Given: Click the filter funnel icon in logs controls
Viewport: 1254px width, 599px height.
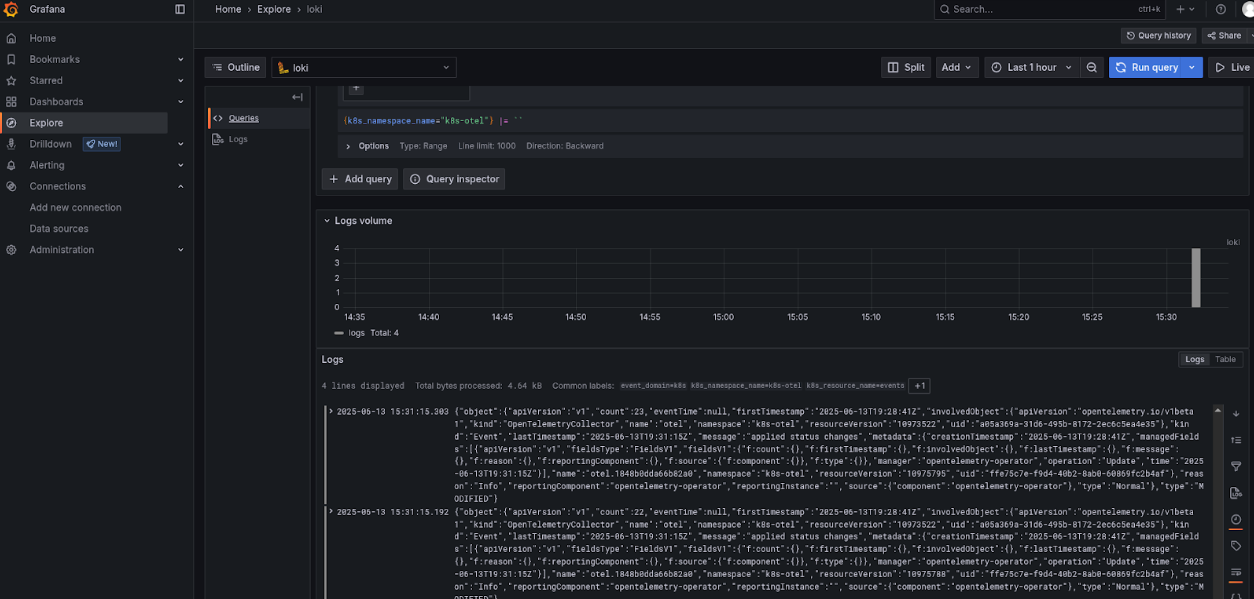Looking at the screenshot, I should tap(1236, 466).
